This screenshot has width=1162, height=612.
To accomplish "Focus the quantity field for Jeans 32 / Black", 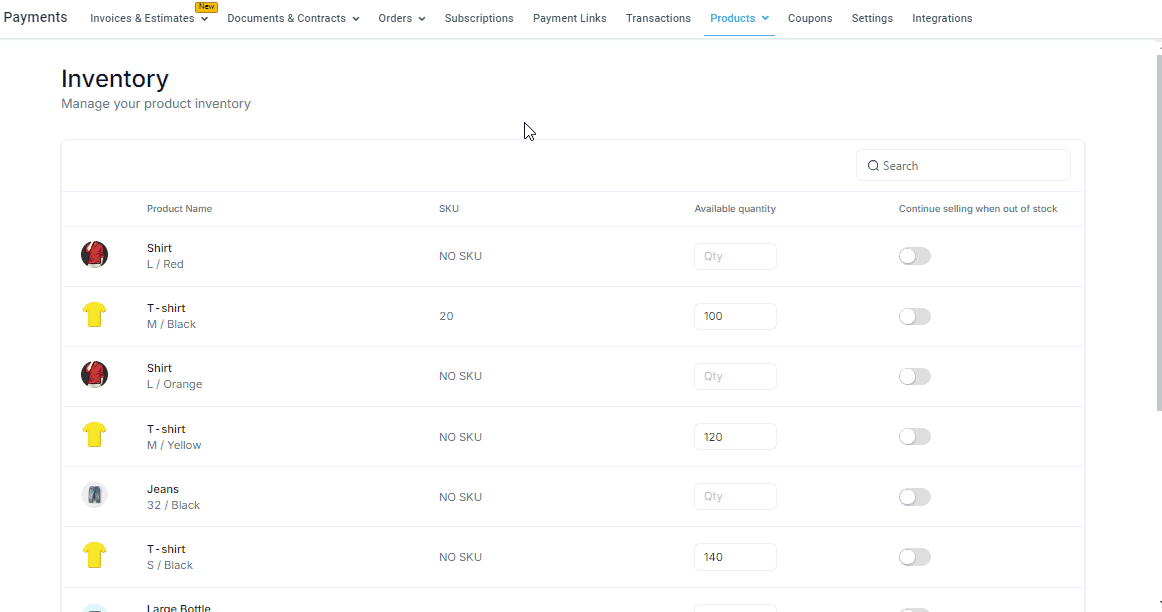I will [735, 496].
